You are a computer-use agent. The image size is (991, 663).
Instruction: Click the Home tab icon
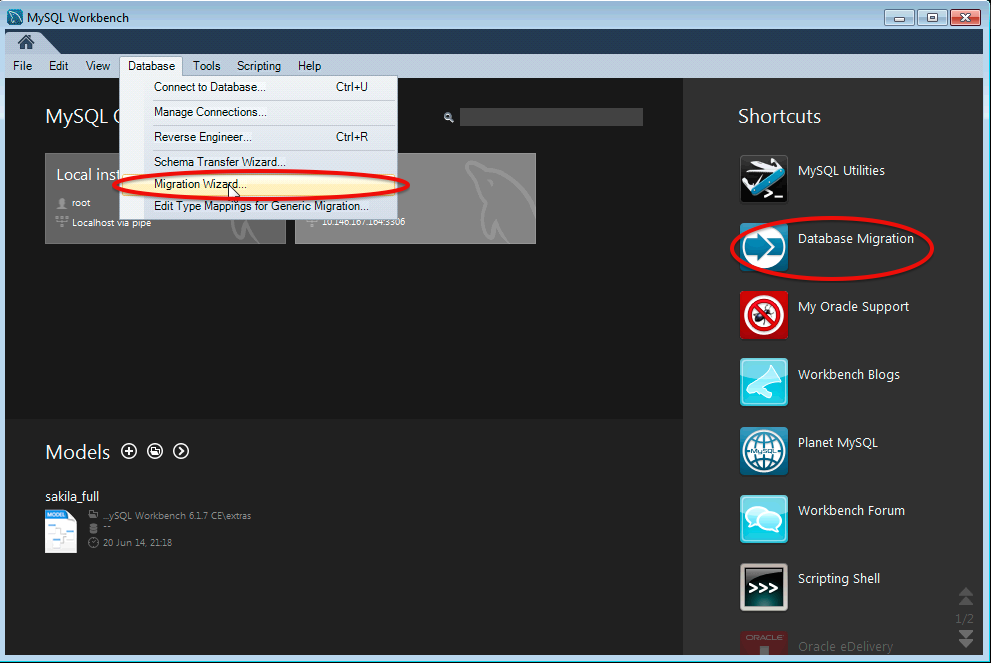25,42
